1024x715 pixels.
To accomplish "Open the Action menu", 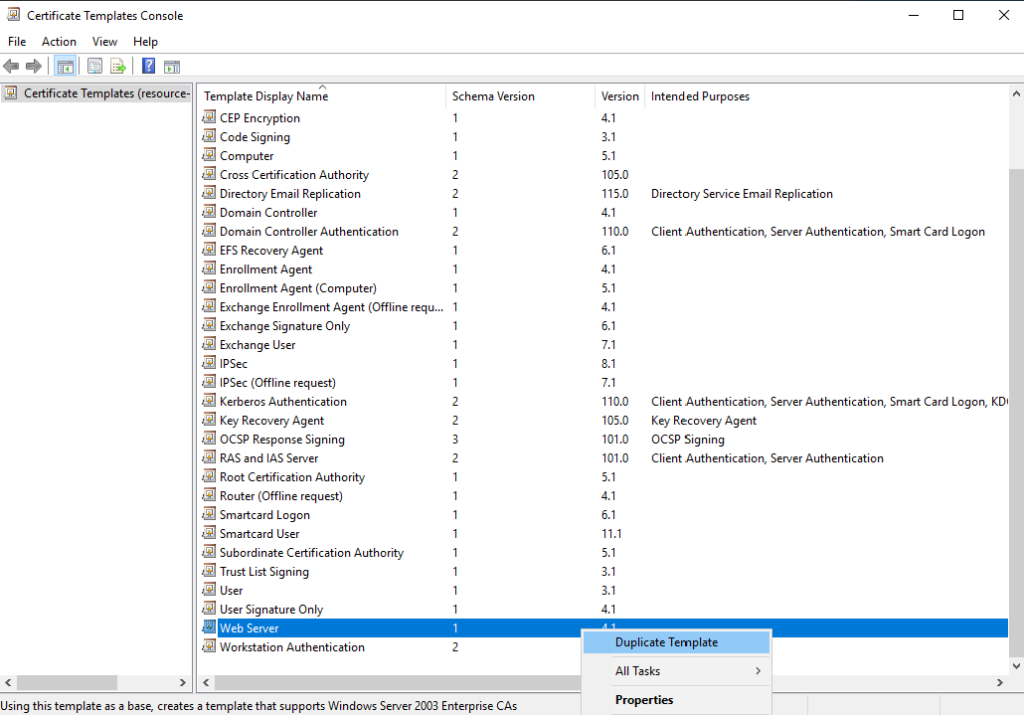I will tap(59, 41).
